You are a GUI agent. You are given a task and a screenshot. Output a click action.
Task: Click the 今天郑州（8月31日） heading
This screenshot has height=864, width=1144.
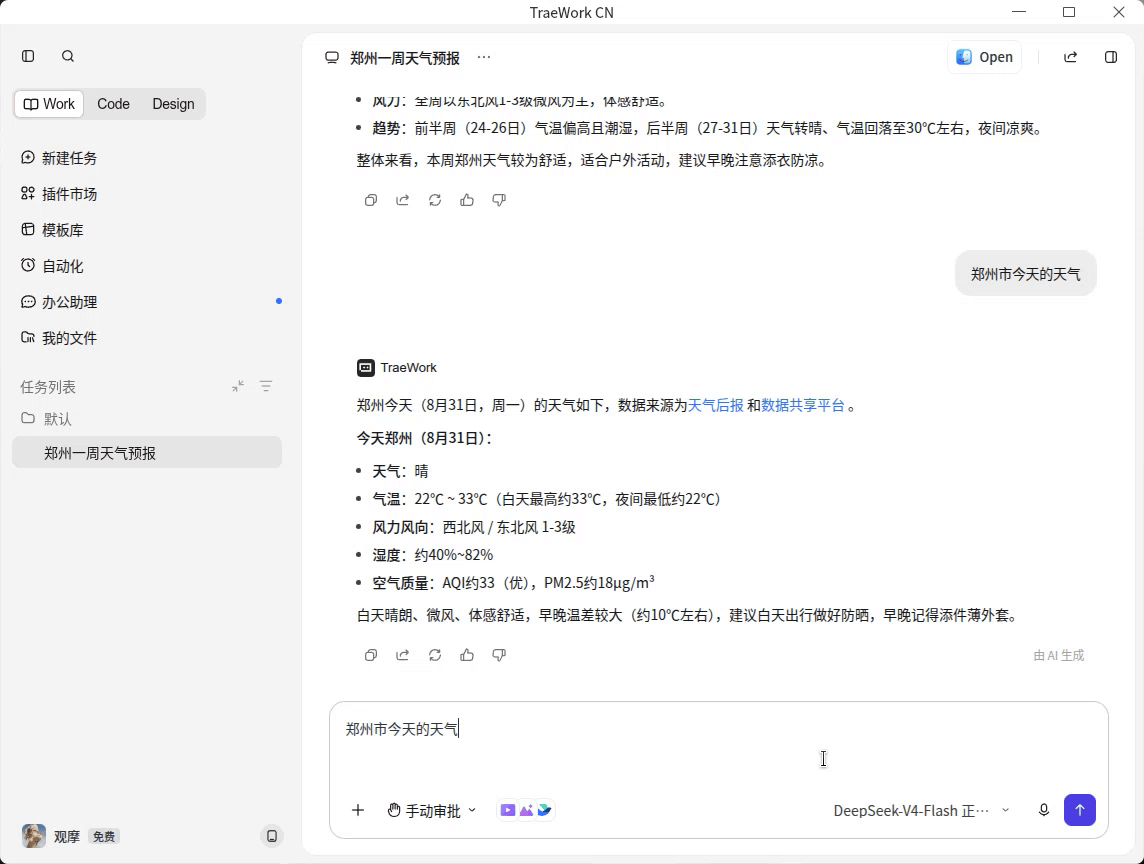[425, 439]
